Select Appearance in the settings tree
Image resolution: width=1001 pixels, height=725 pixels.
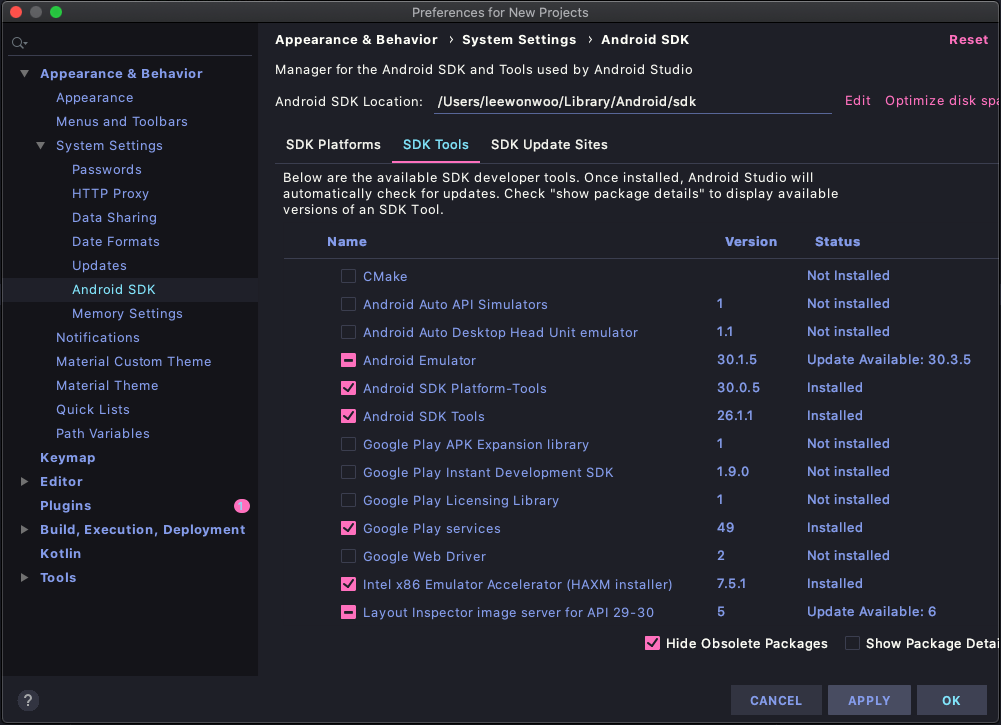[x=94, y=98]
